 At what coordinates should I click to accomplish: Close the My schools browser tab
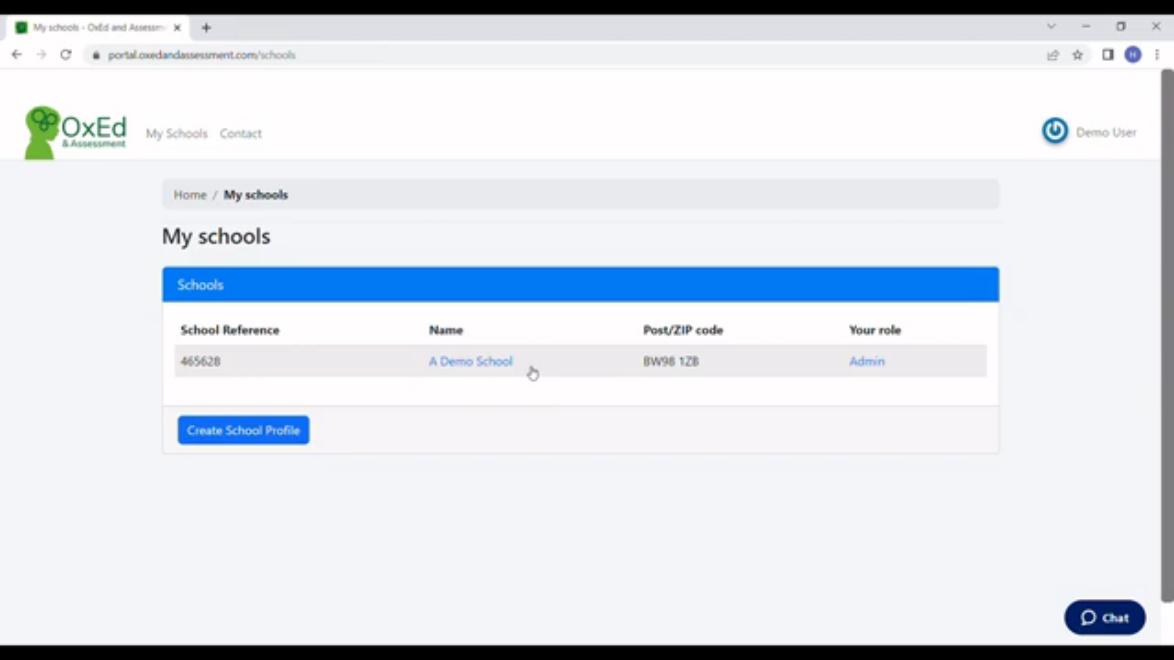(x=178, y=28)
